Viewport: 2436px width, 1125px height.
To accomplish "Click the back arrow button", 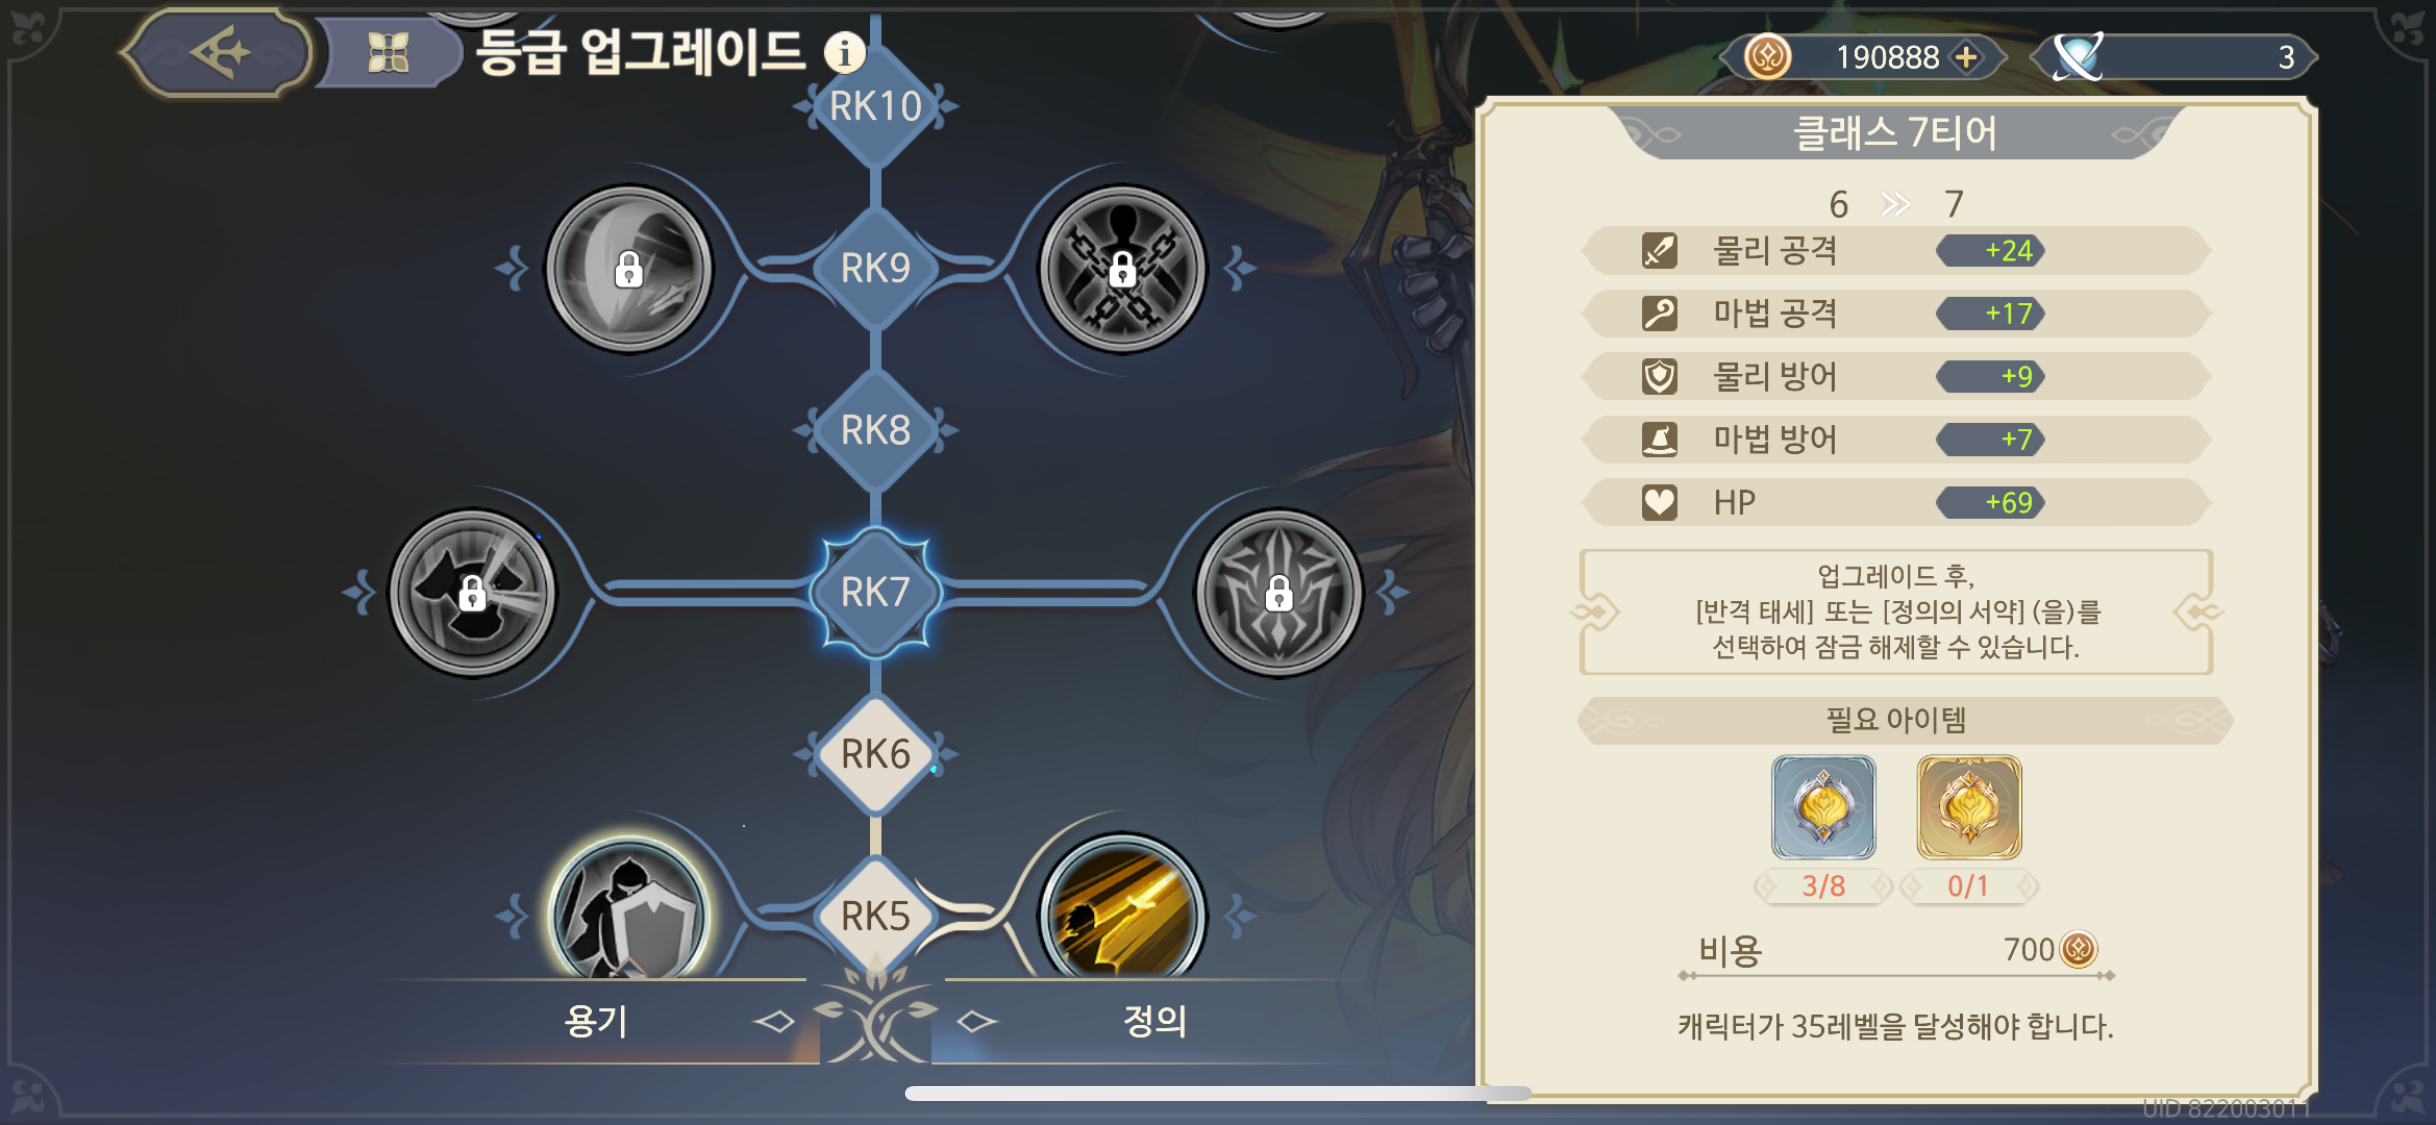I will pyautogui.click(x=217, y=52).
